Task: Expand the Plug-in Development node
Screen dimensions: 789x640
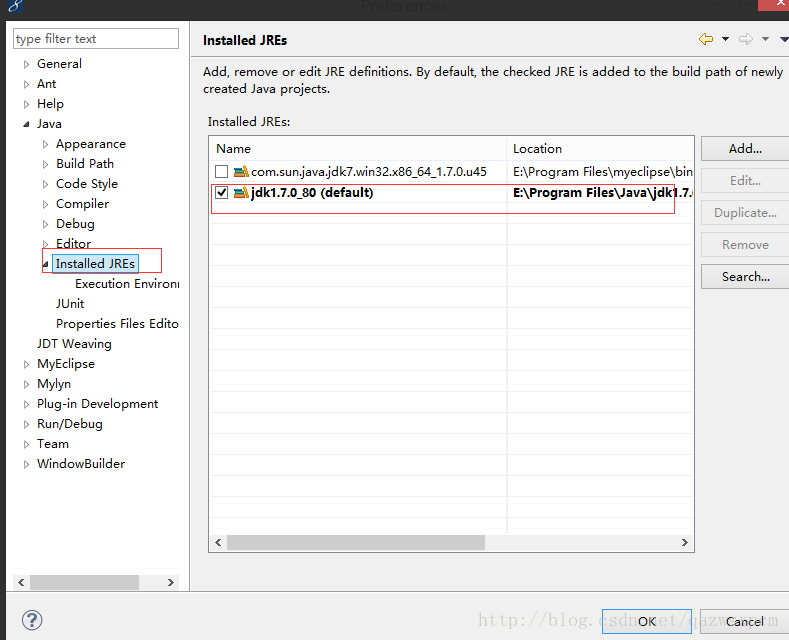Action: pos(27,405)
